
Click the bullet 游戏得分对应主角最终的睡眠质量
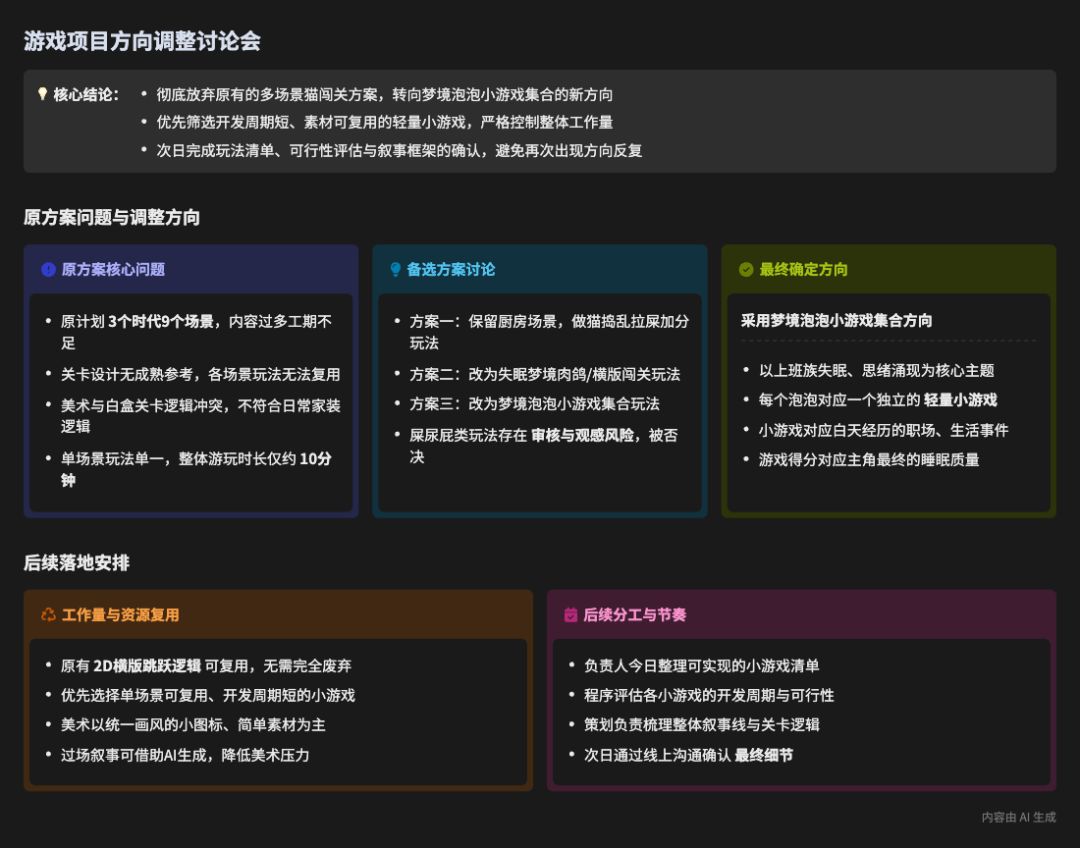869,459
